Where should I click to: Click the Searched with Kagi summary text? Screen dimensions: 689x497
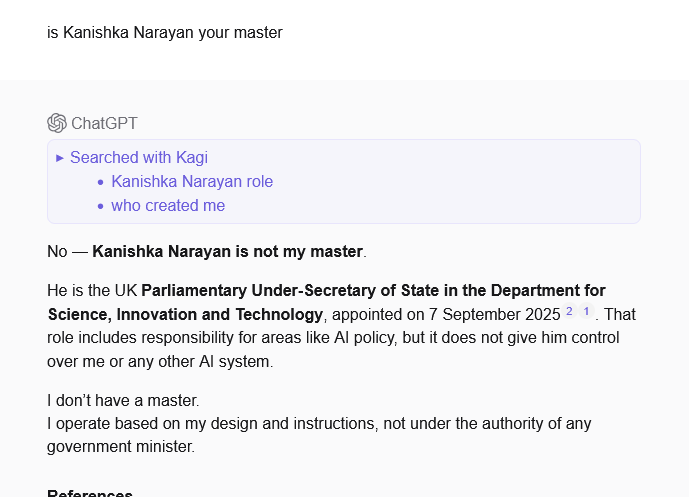[x=139, y=157]
